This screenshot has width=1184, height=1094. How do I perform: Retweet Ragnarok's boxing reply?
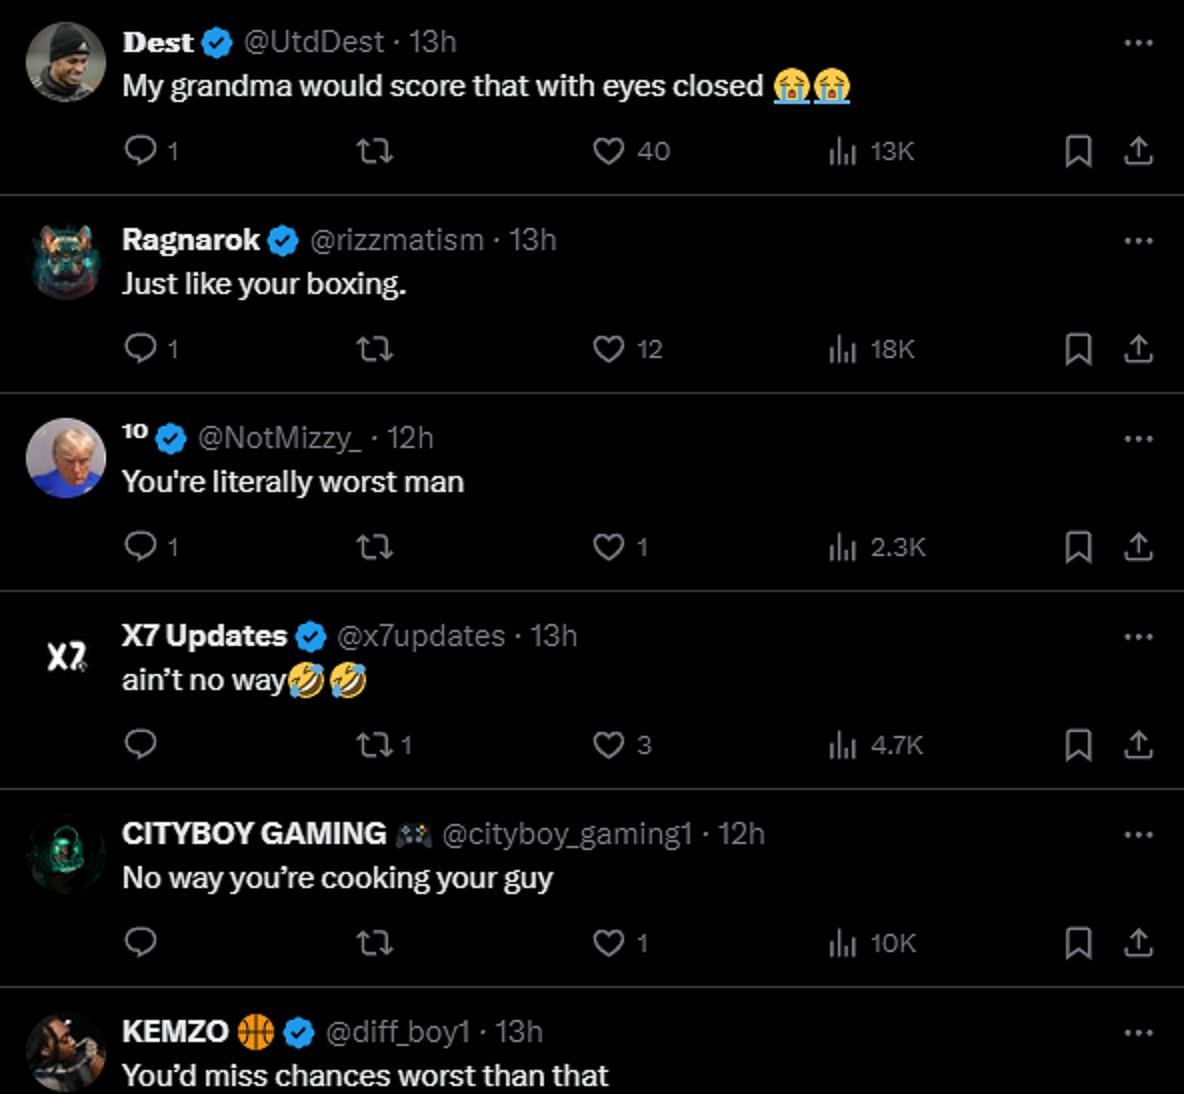(375, 349)
